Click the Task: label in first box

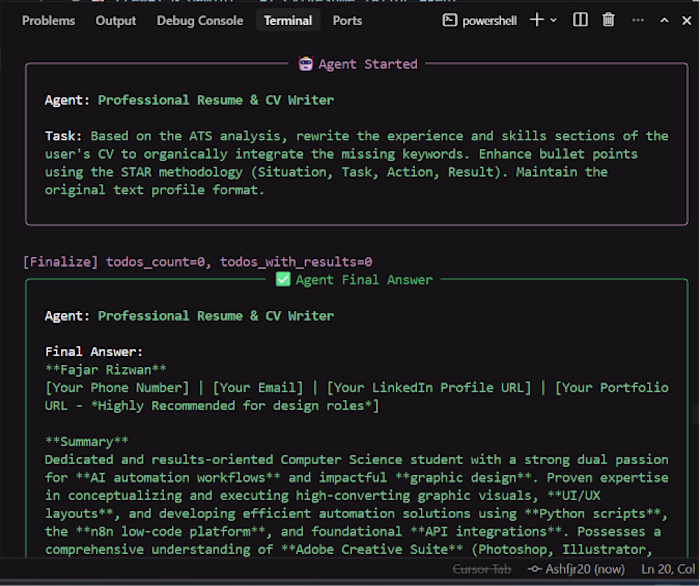coord(63,136)
